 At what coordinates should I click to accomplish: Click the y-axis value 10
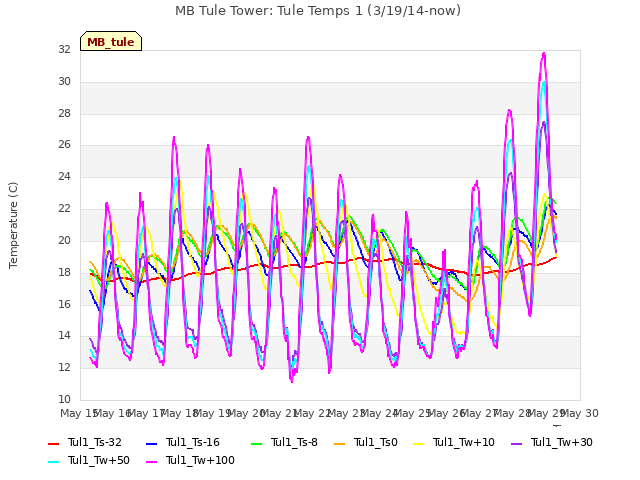(64, 399)
